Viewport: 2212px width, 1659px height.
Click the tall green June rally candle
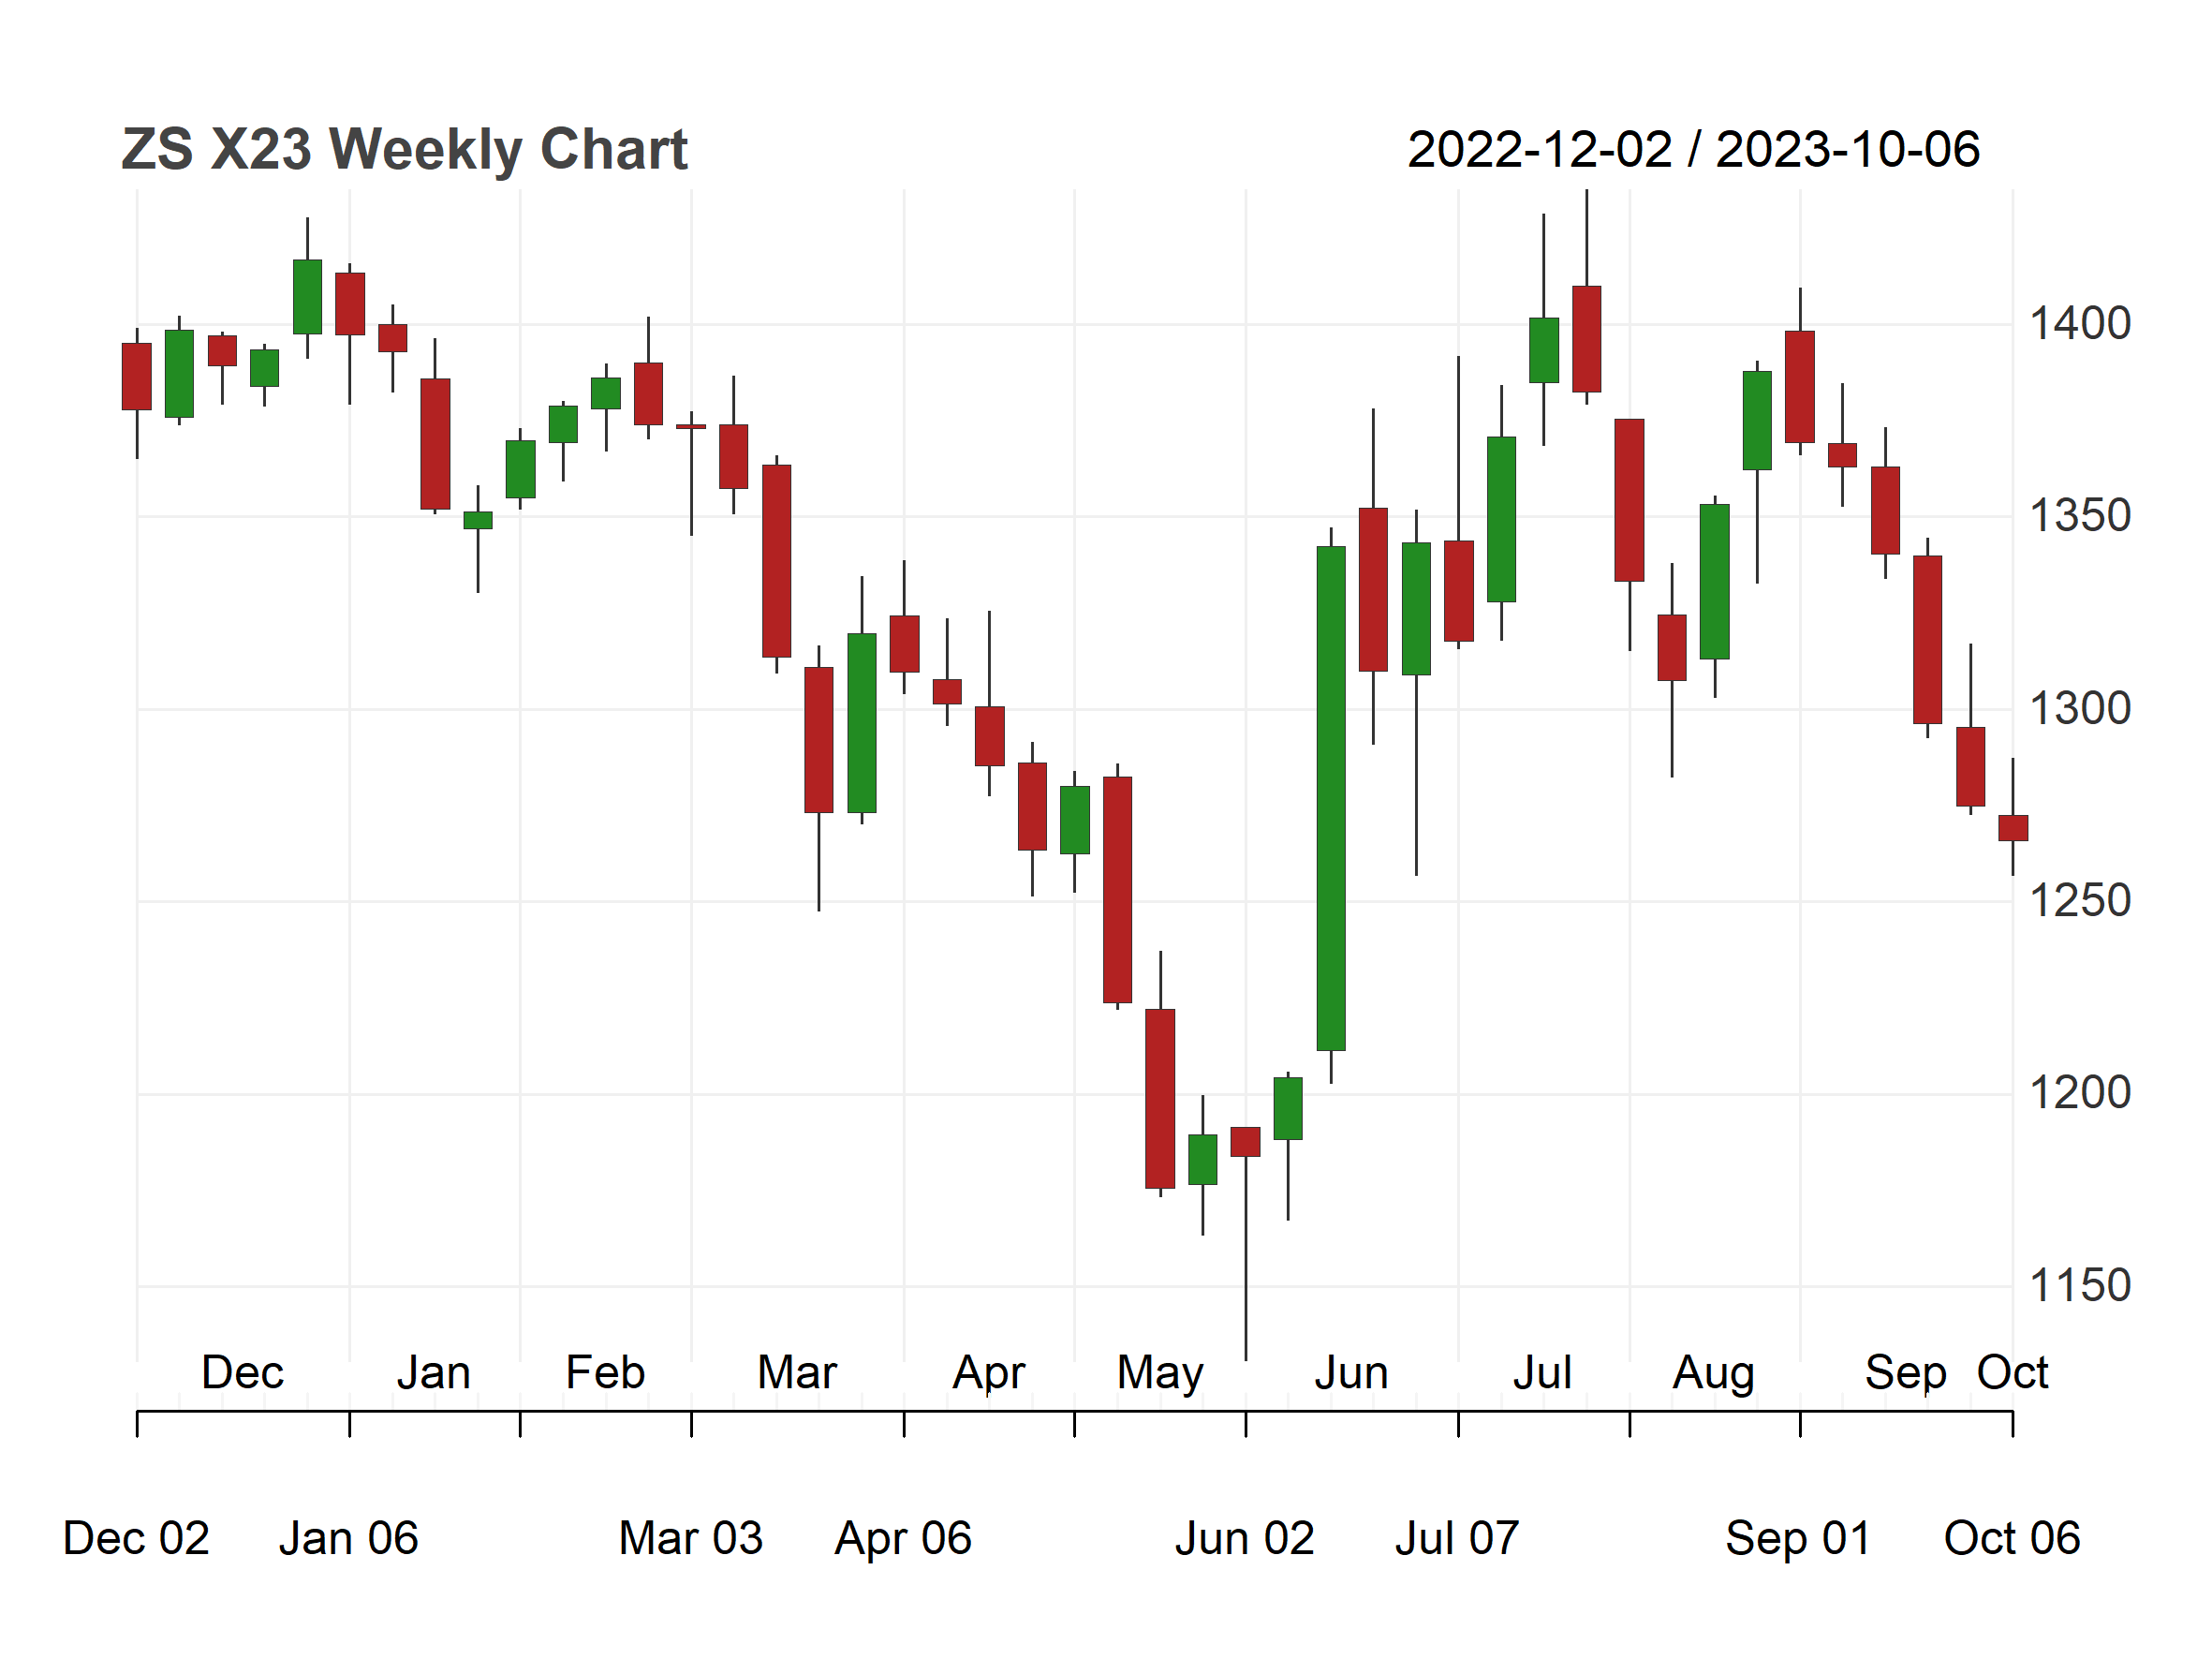1331,798
